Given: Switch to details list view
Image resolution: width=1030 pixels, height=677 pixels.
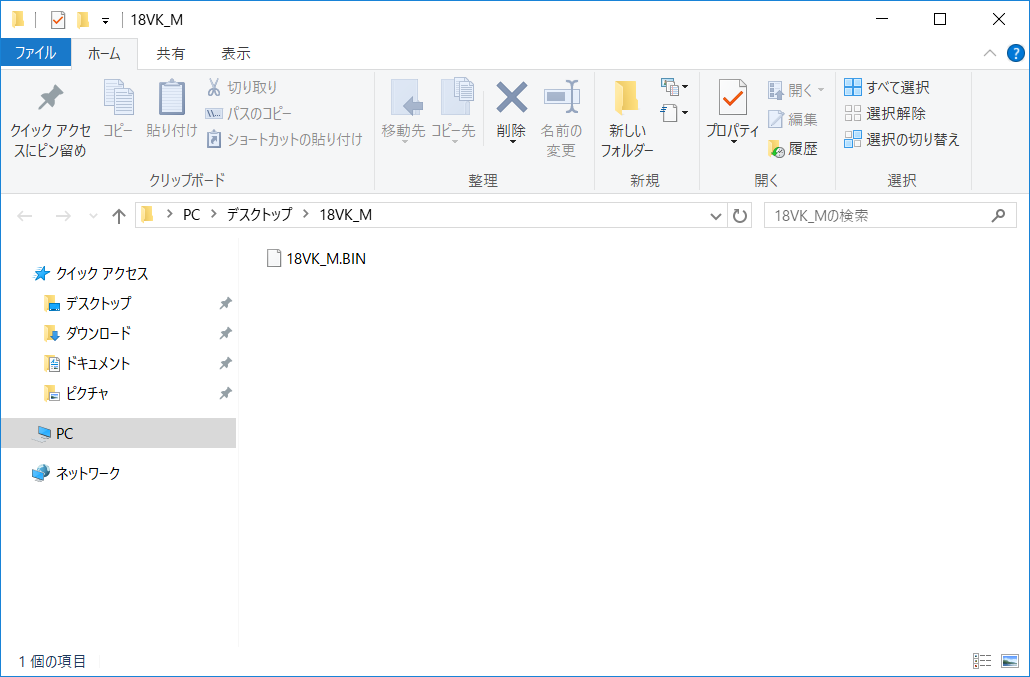Looking at the screenshot, I should click(x=982, y=661).
